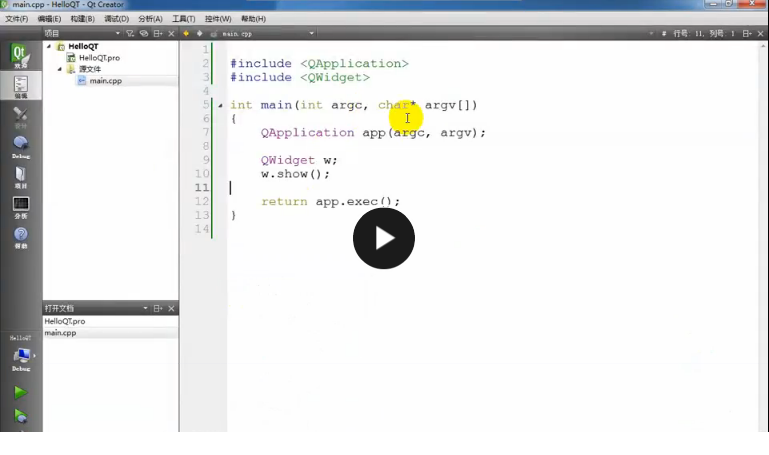Open the Design mode icon
The image size is (769, 455).
point(21,118)
